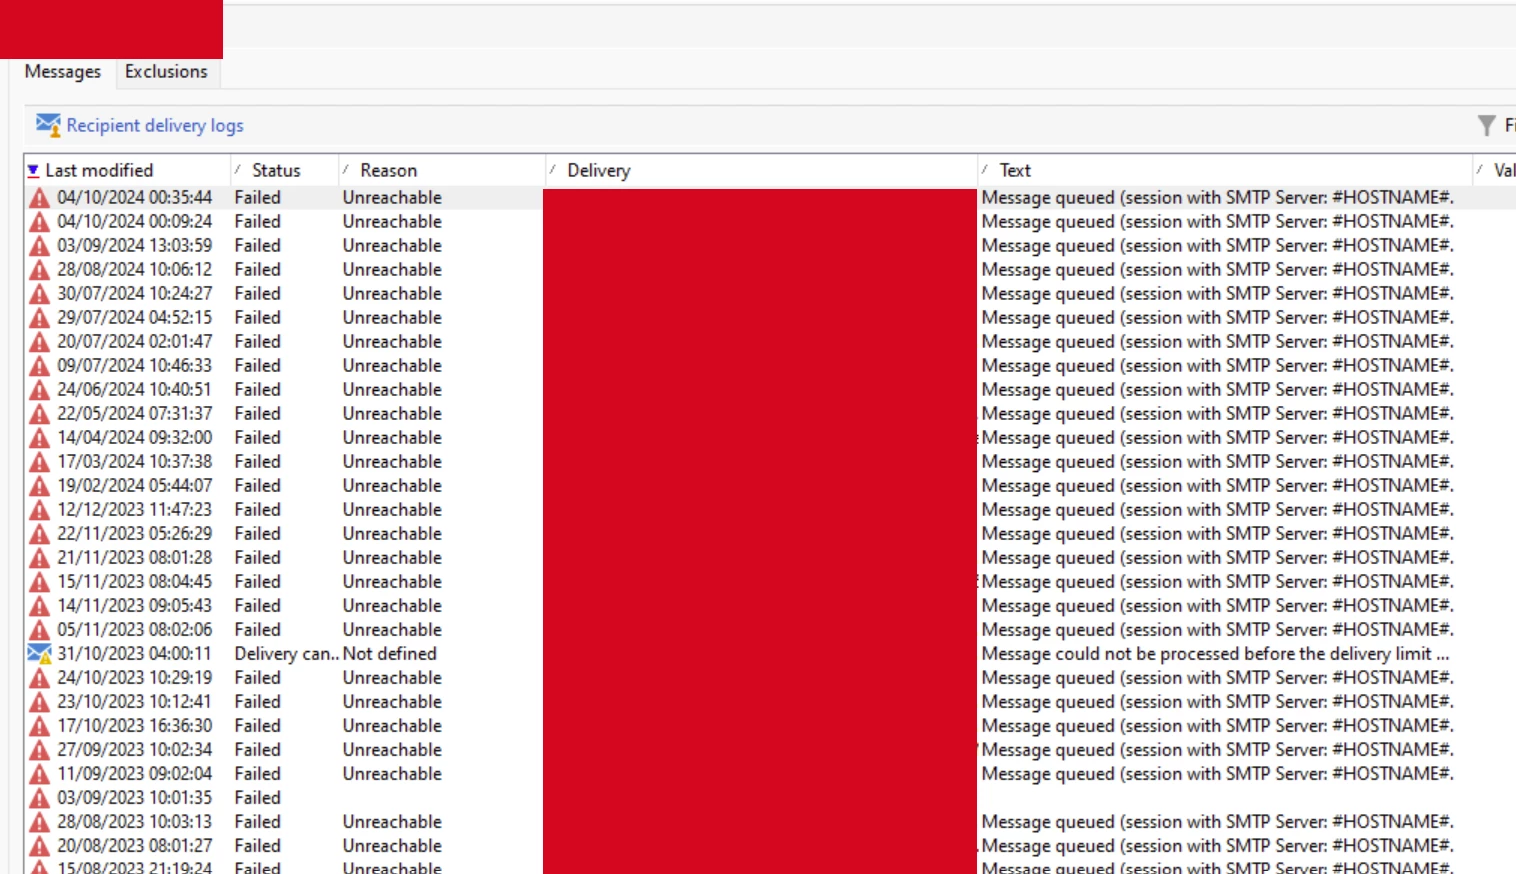
Task: Click warning icon of 19/02/2024 05:44:07 row
Action: pyautogui.click(x=39, y=486)
